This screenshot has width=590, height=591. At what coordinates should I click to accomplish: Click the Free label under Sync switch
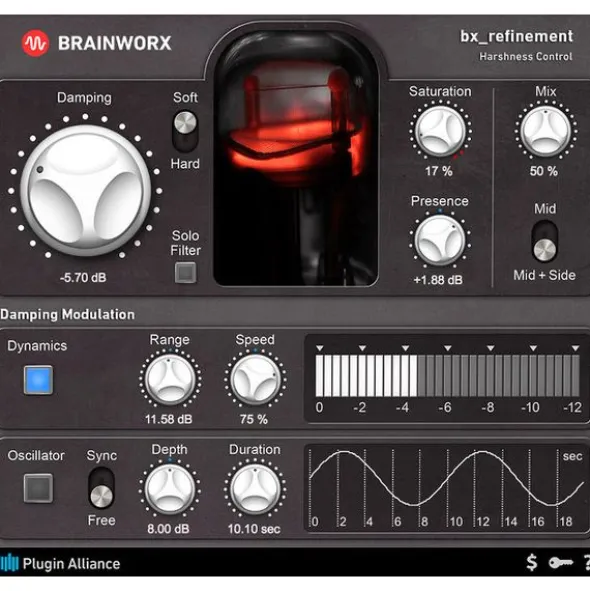coord(101,521)
